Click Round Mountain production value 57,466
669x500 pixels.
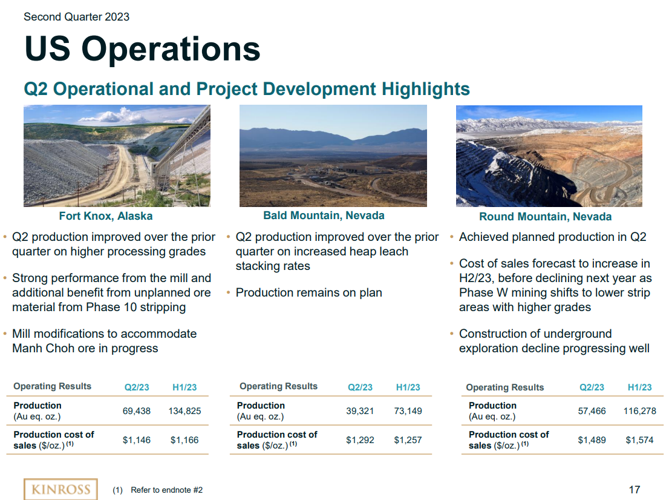click(x=592, y=411)
